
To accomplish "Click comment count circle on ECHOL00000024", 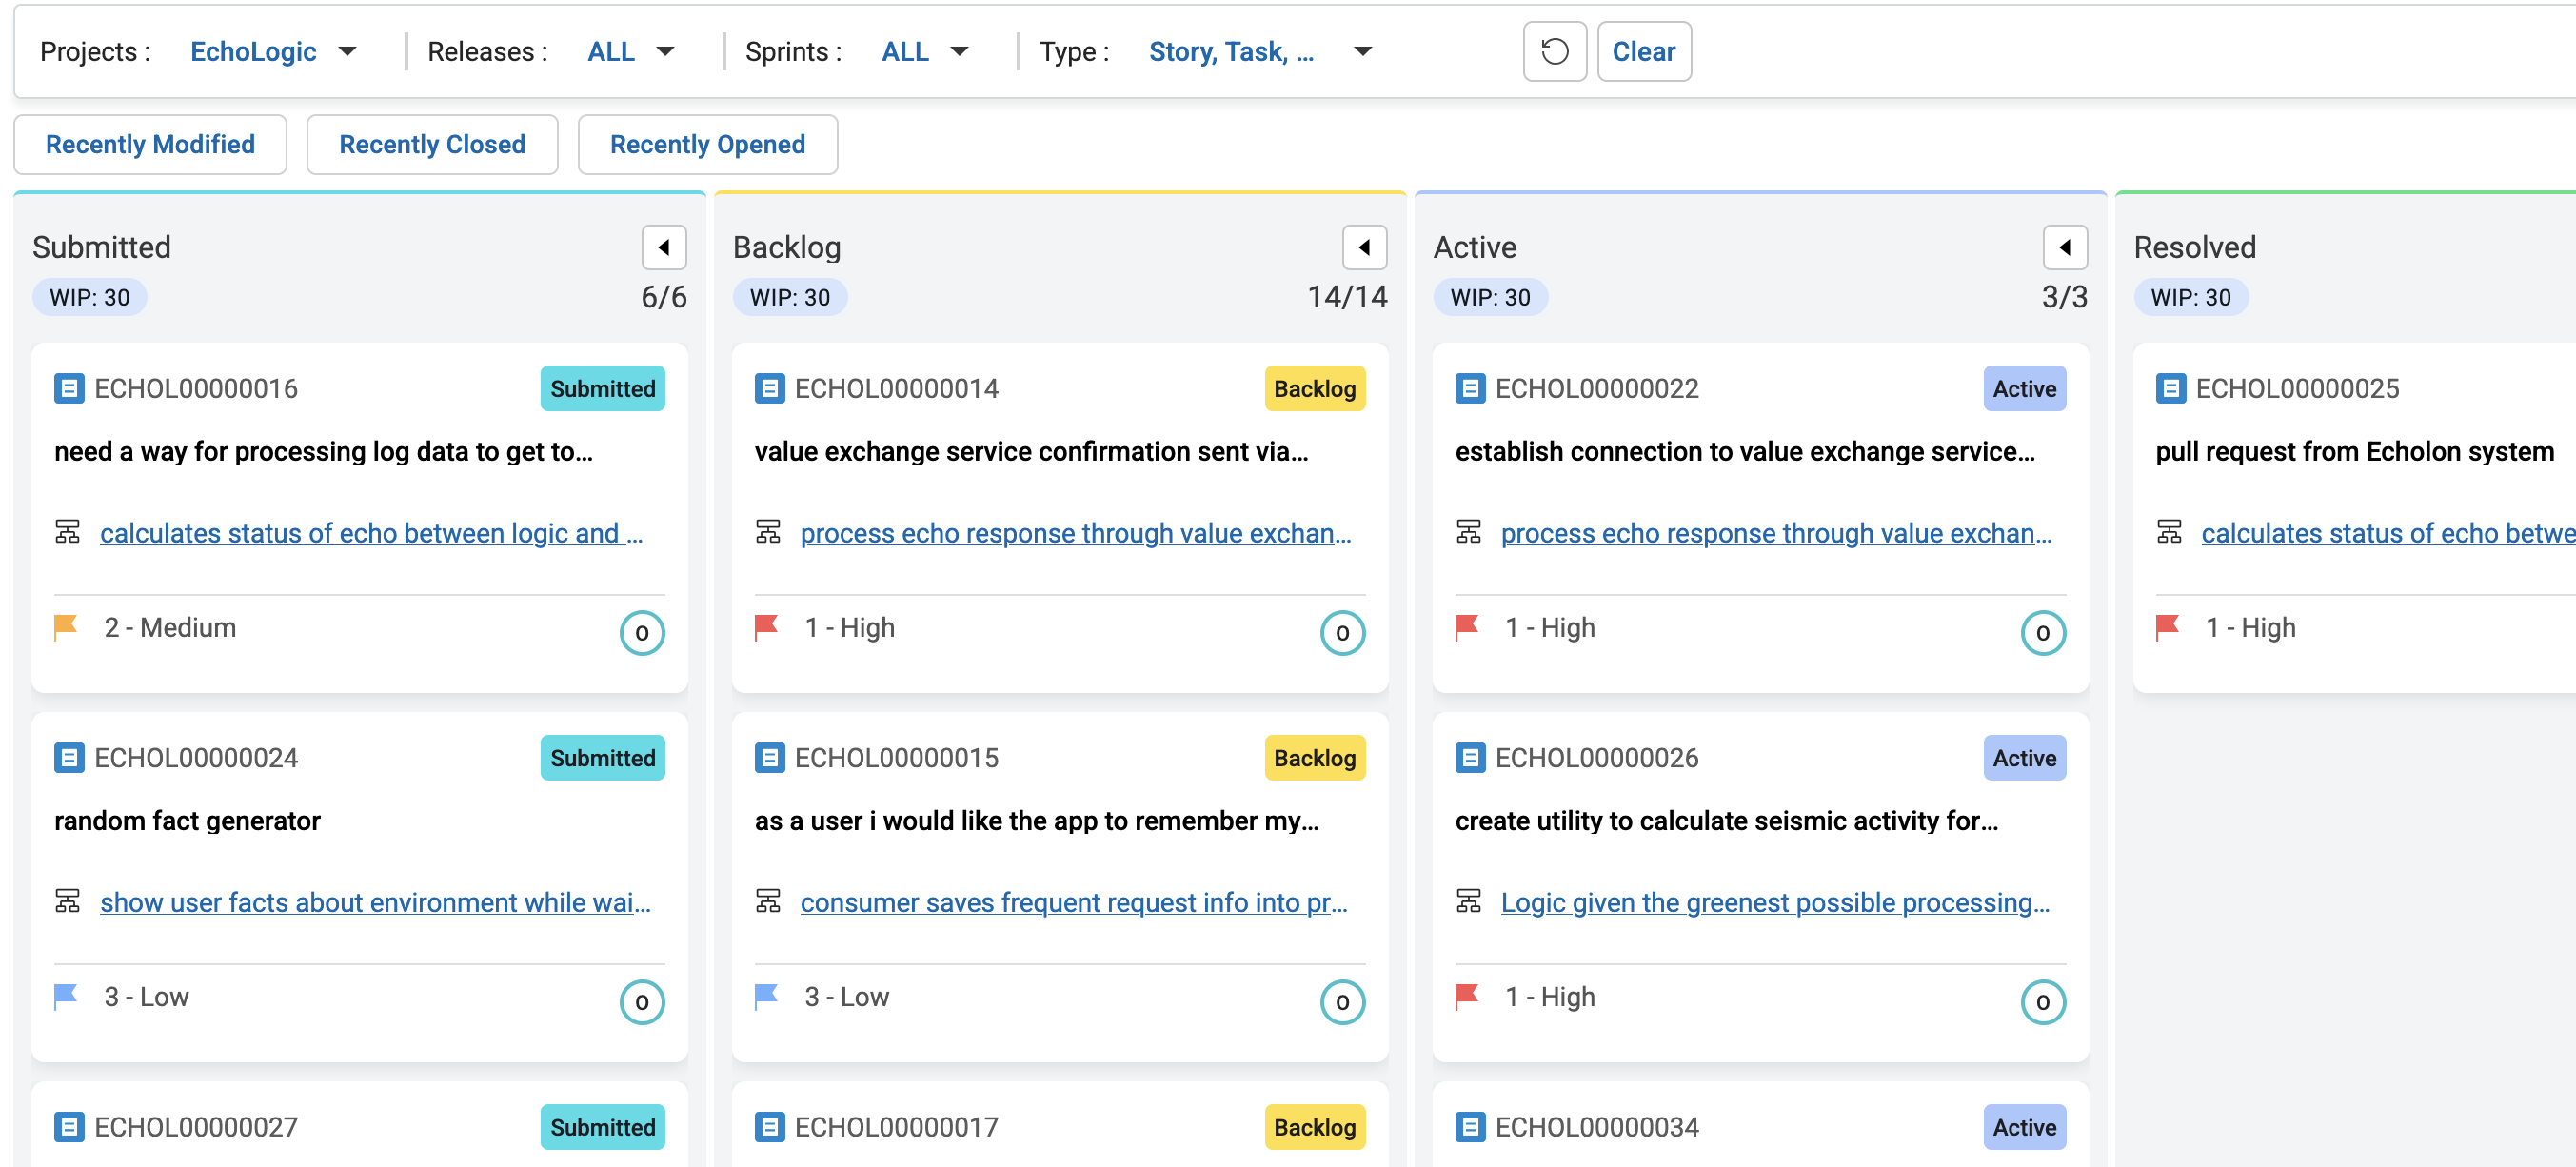I will click(642, 1001).
